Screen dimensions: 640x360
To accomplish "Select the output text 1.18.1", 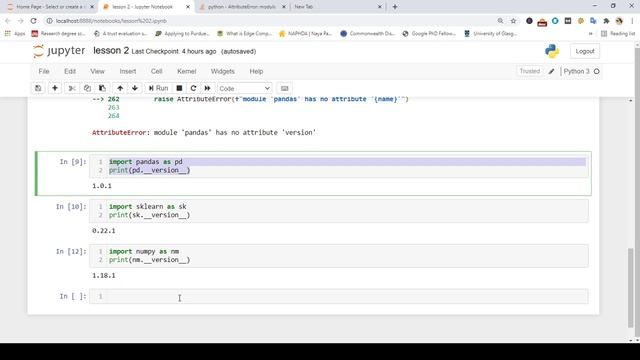I will point(104,276).
